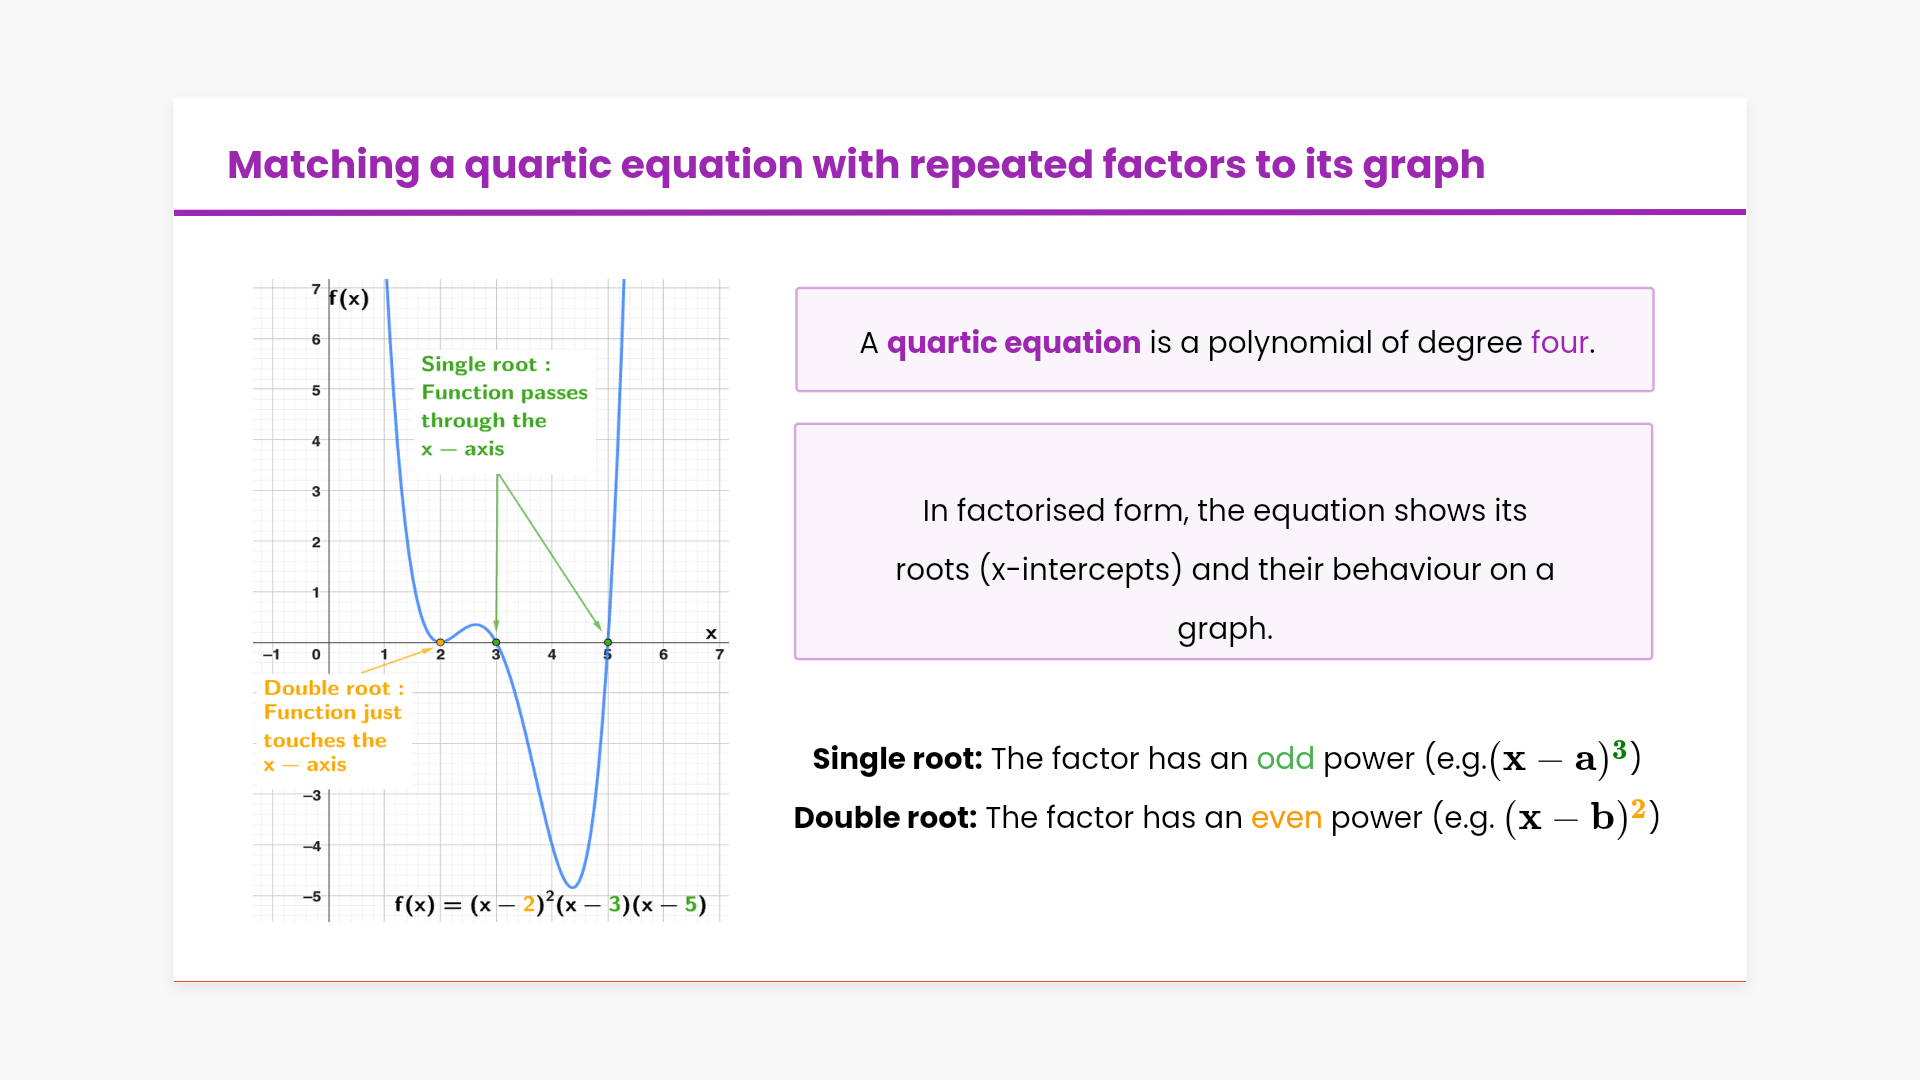Click the purple line under the title
1920x1080 pixels.
[x=960, y=212]
